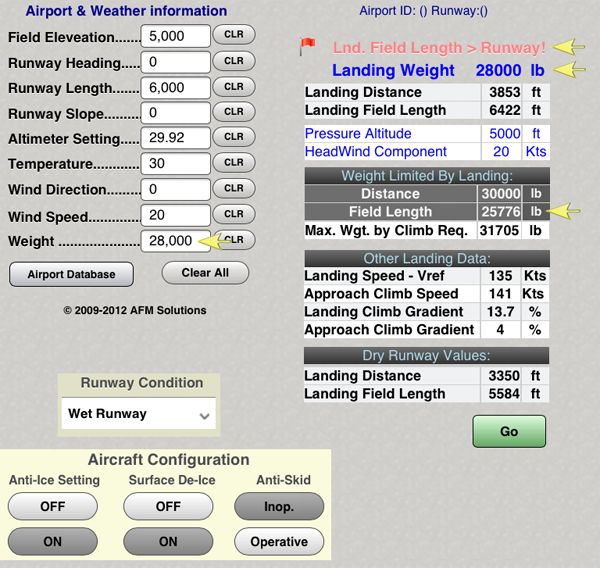Image resolution: width=600 pixels, height=568 pixels.
Task: Clear the Runway Length value
Action: (234, 87)
